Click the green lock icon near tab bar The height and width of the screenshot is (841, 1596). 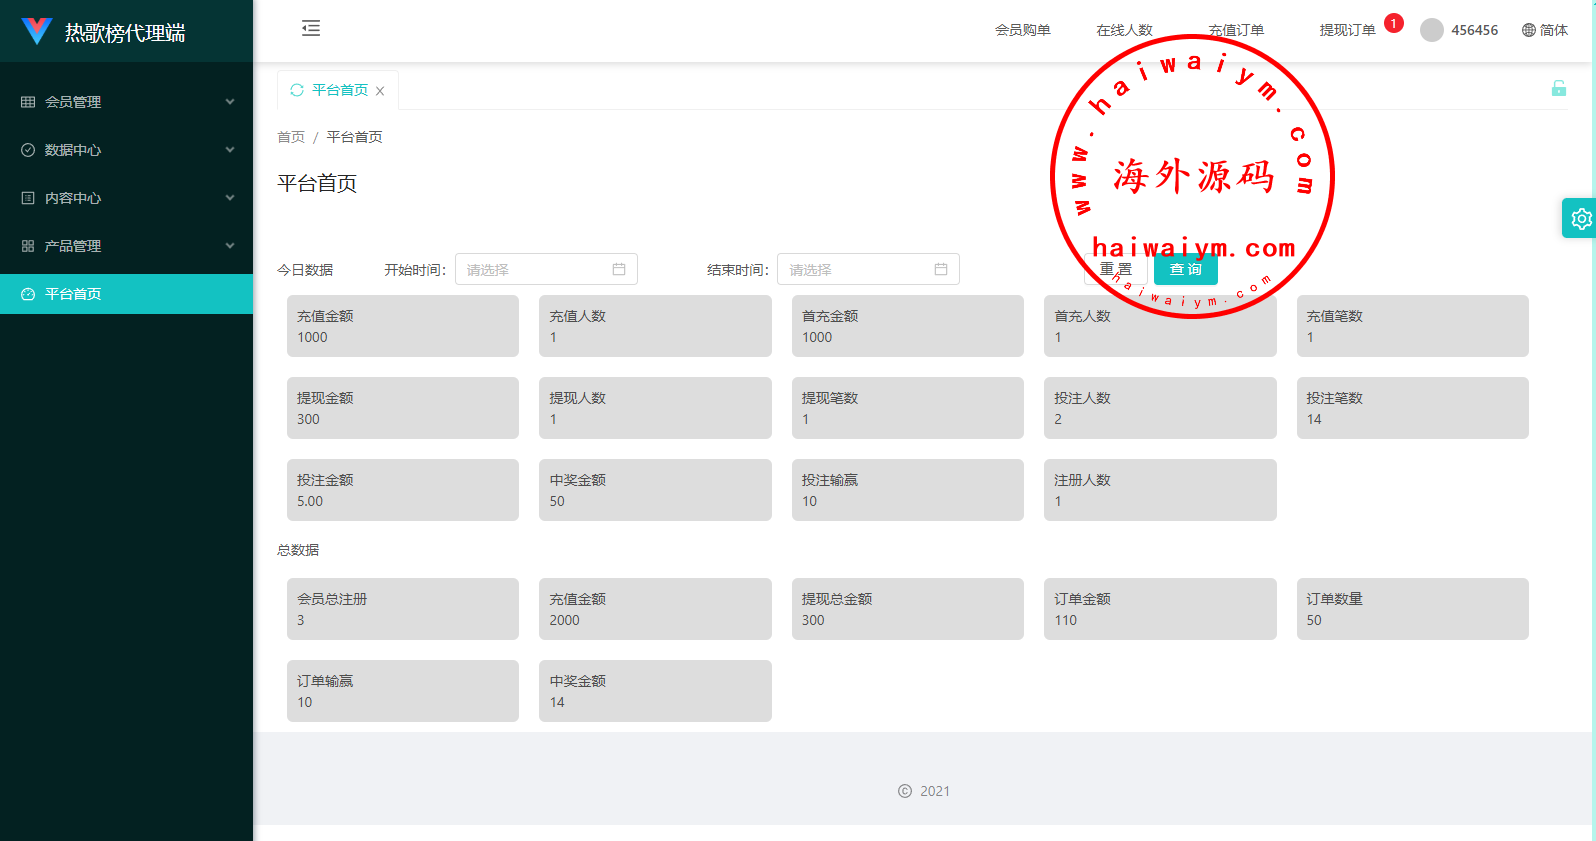pyautogui.click(x=1558, y=88)
